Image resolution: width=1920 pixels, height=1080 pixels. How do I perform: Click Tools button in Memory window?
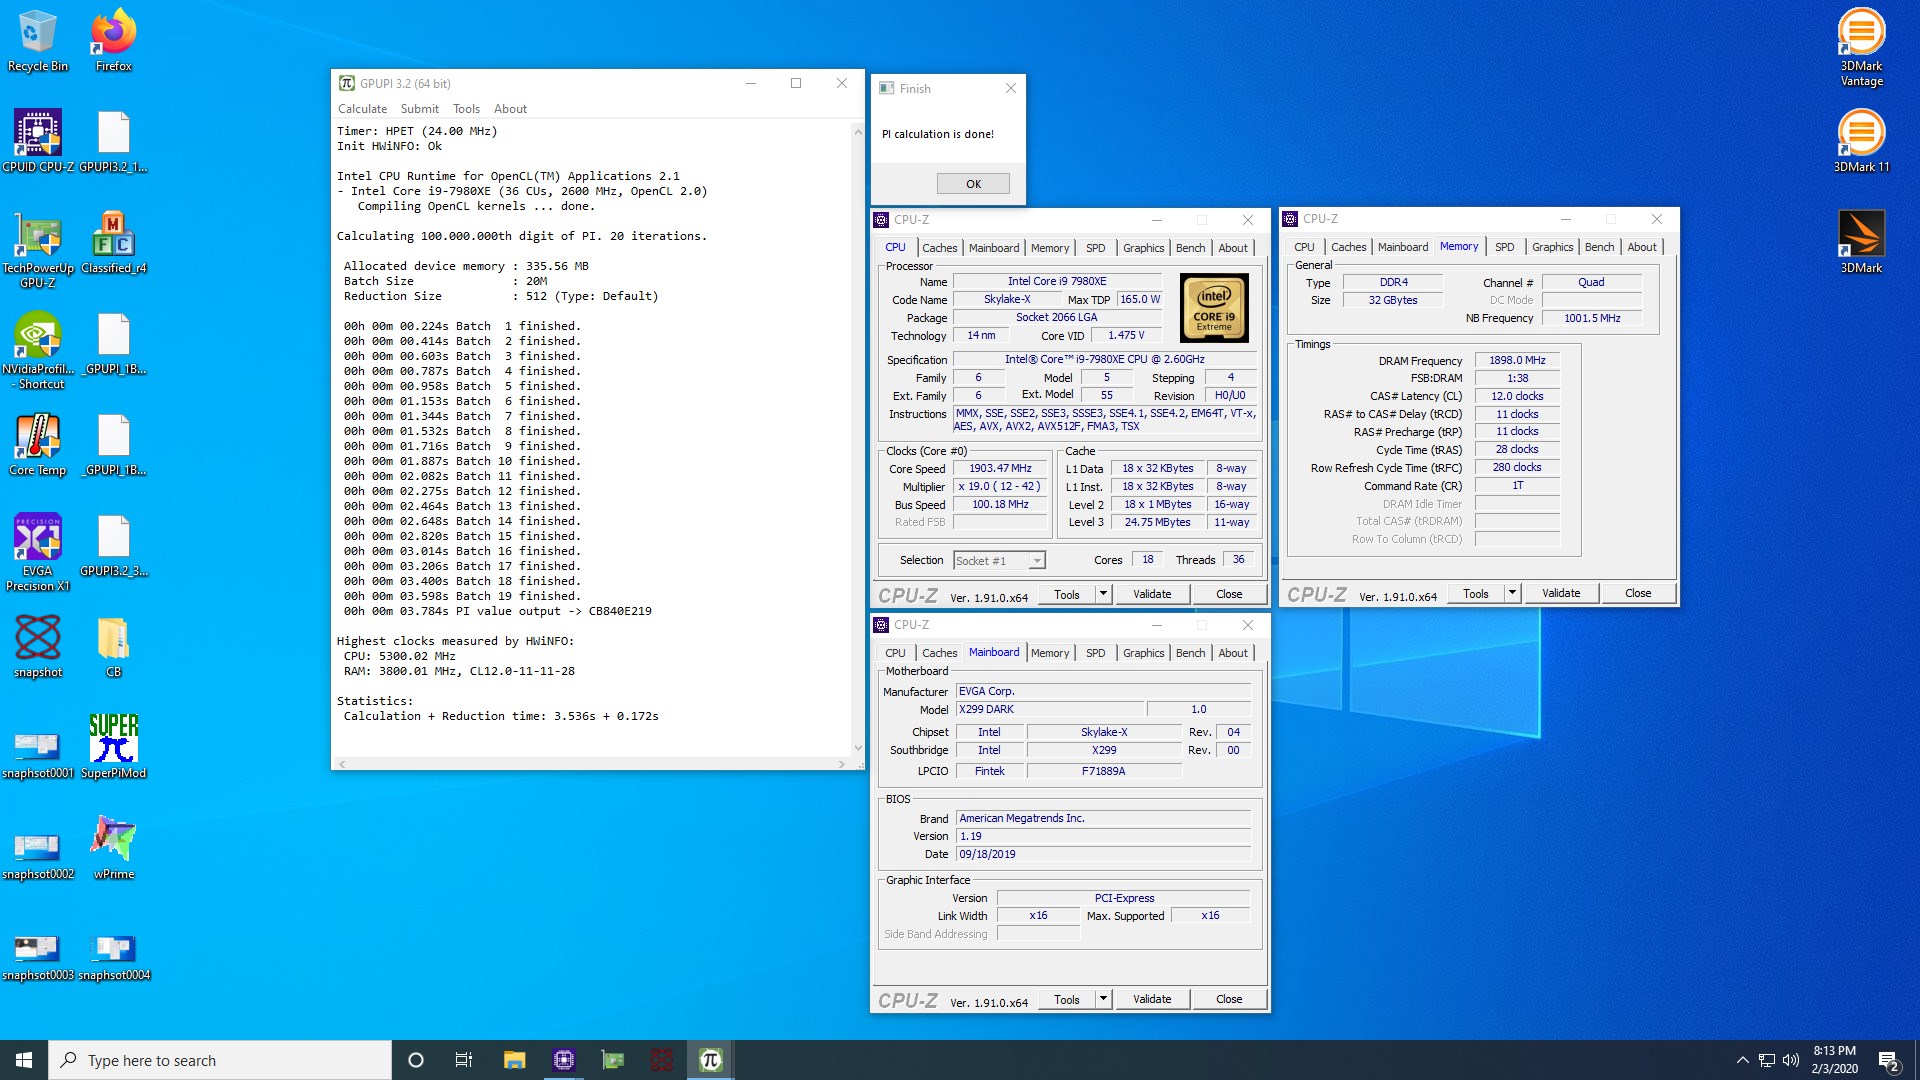point(1476,593)
